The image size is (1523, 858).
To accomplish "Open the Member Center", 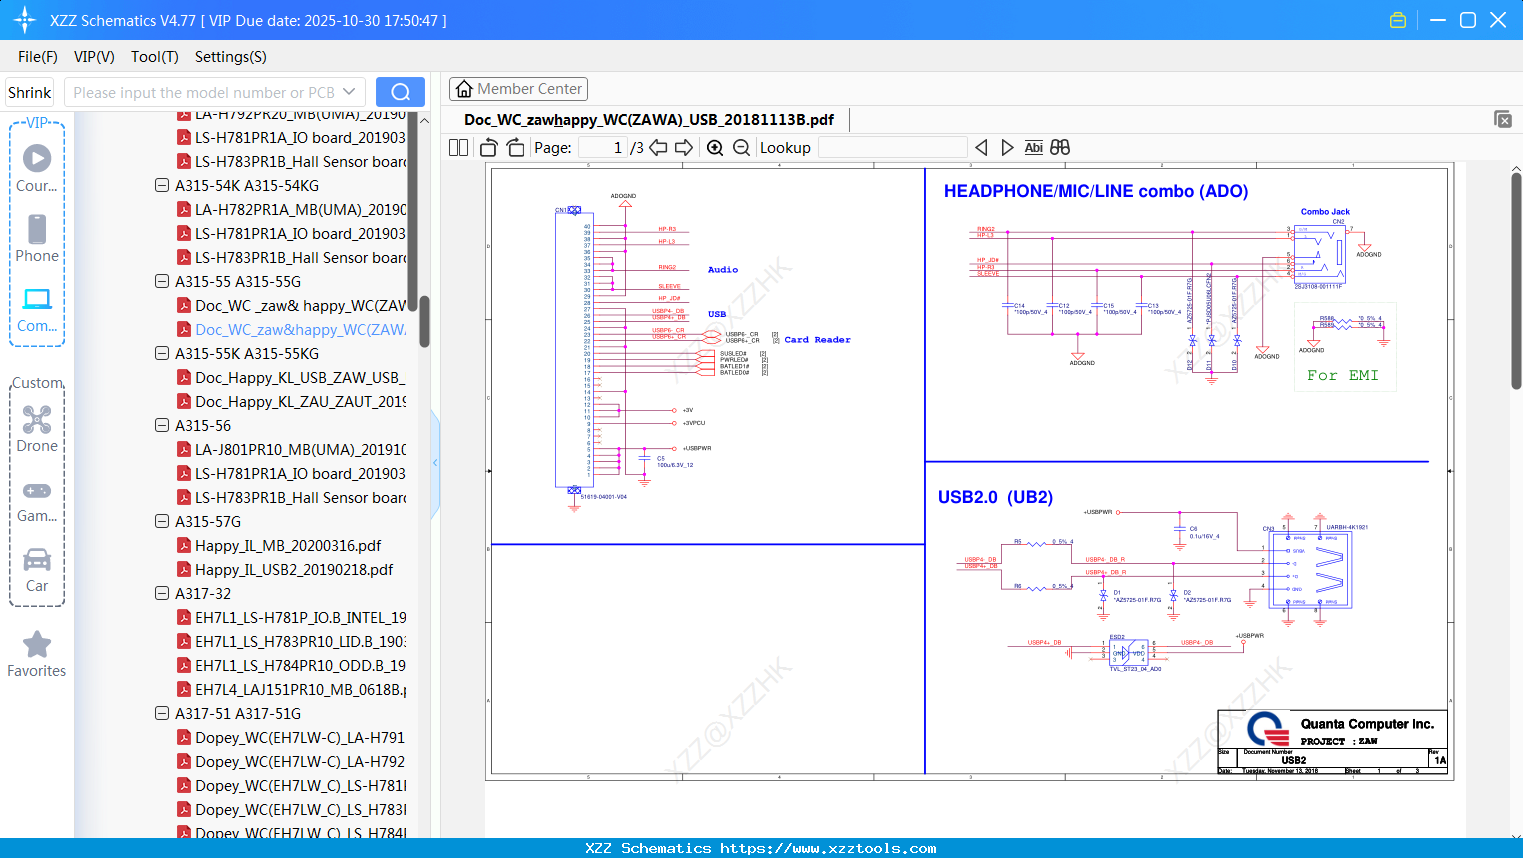I will click(x=518, y=89).
